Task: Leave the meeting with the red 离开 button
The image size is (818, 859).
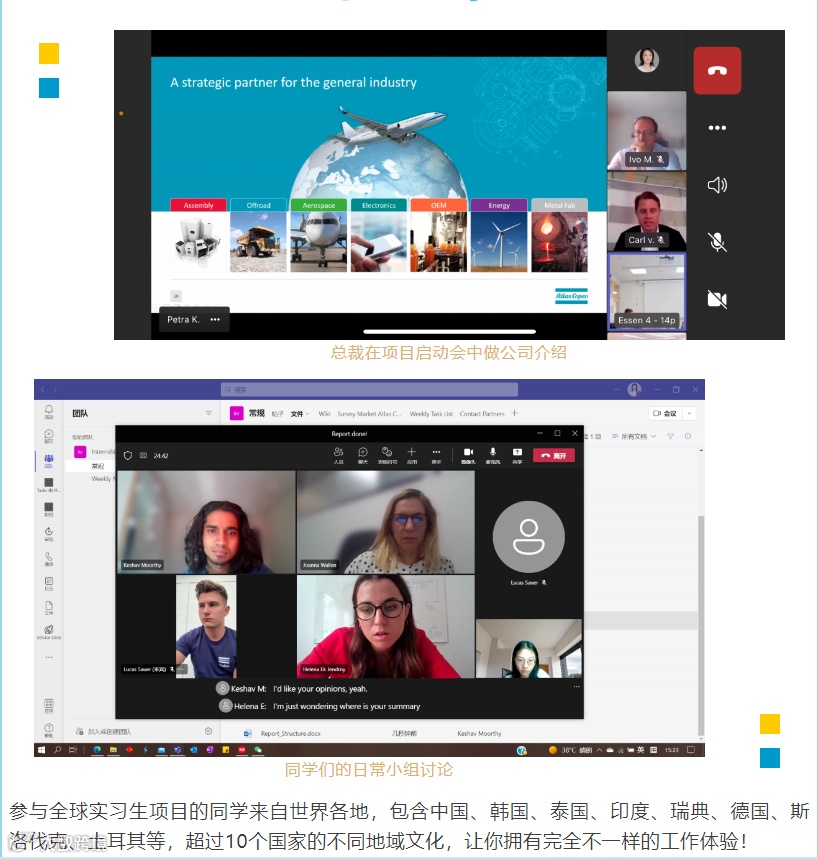Action: (x=554, y=456)
